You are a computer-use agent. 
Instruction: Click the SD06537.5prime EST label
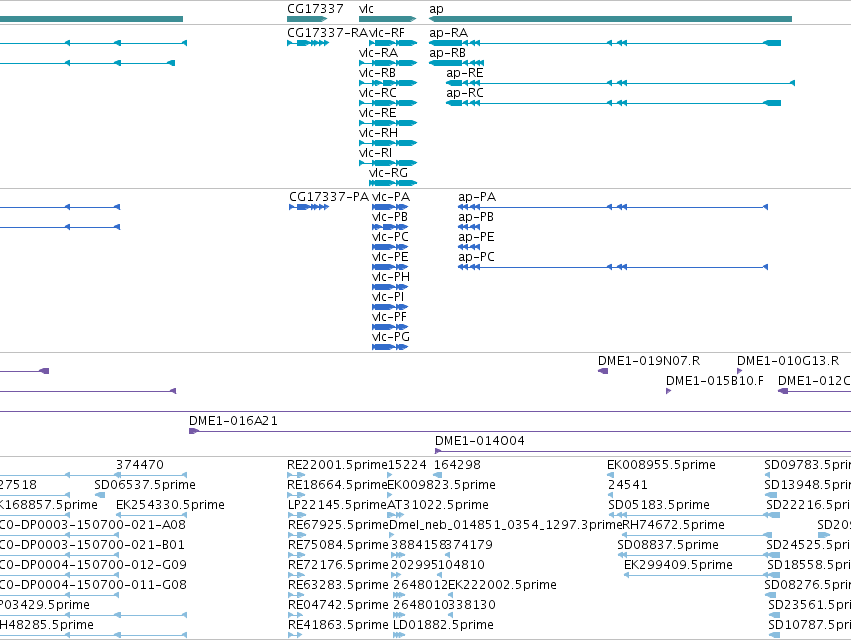coord(145,485)
